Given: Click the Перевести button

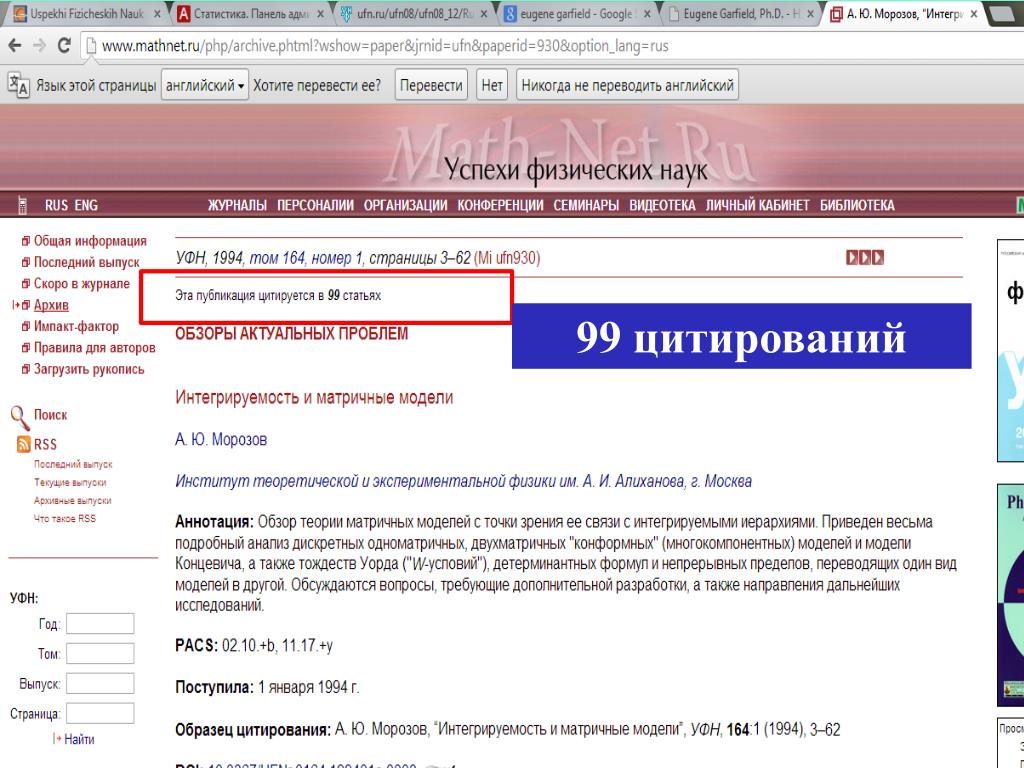Looking at the screenshot, I should (431, 86).
